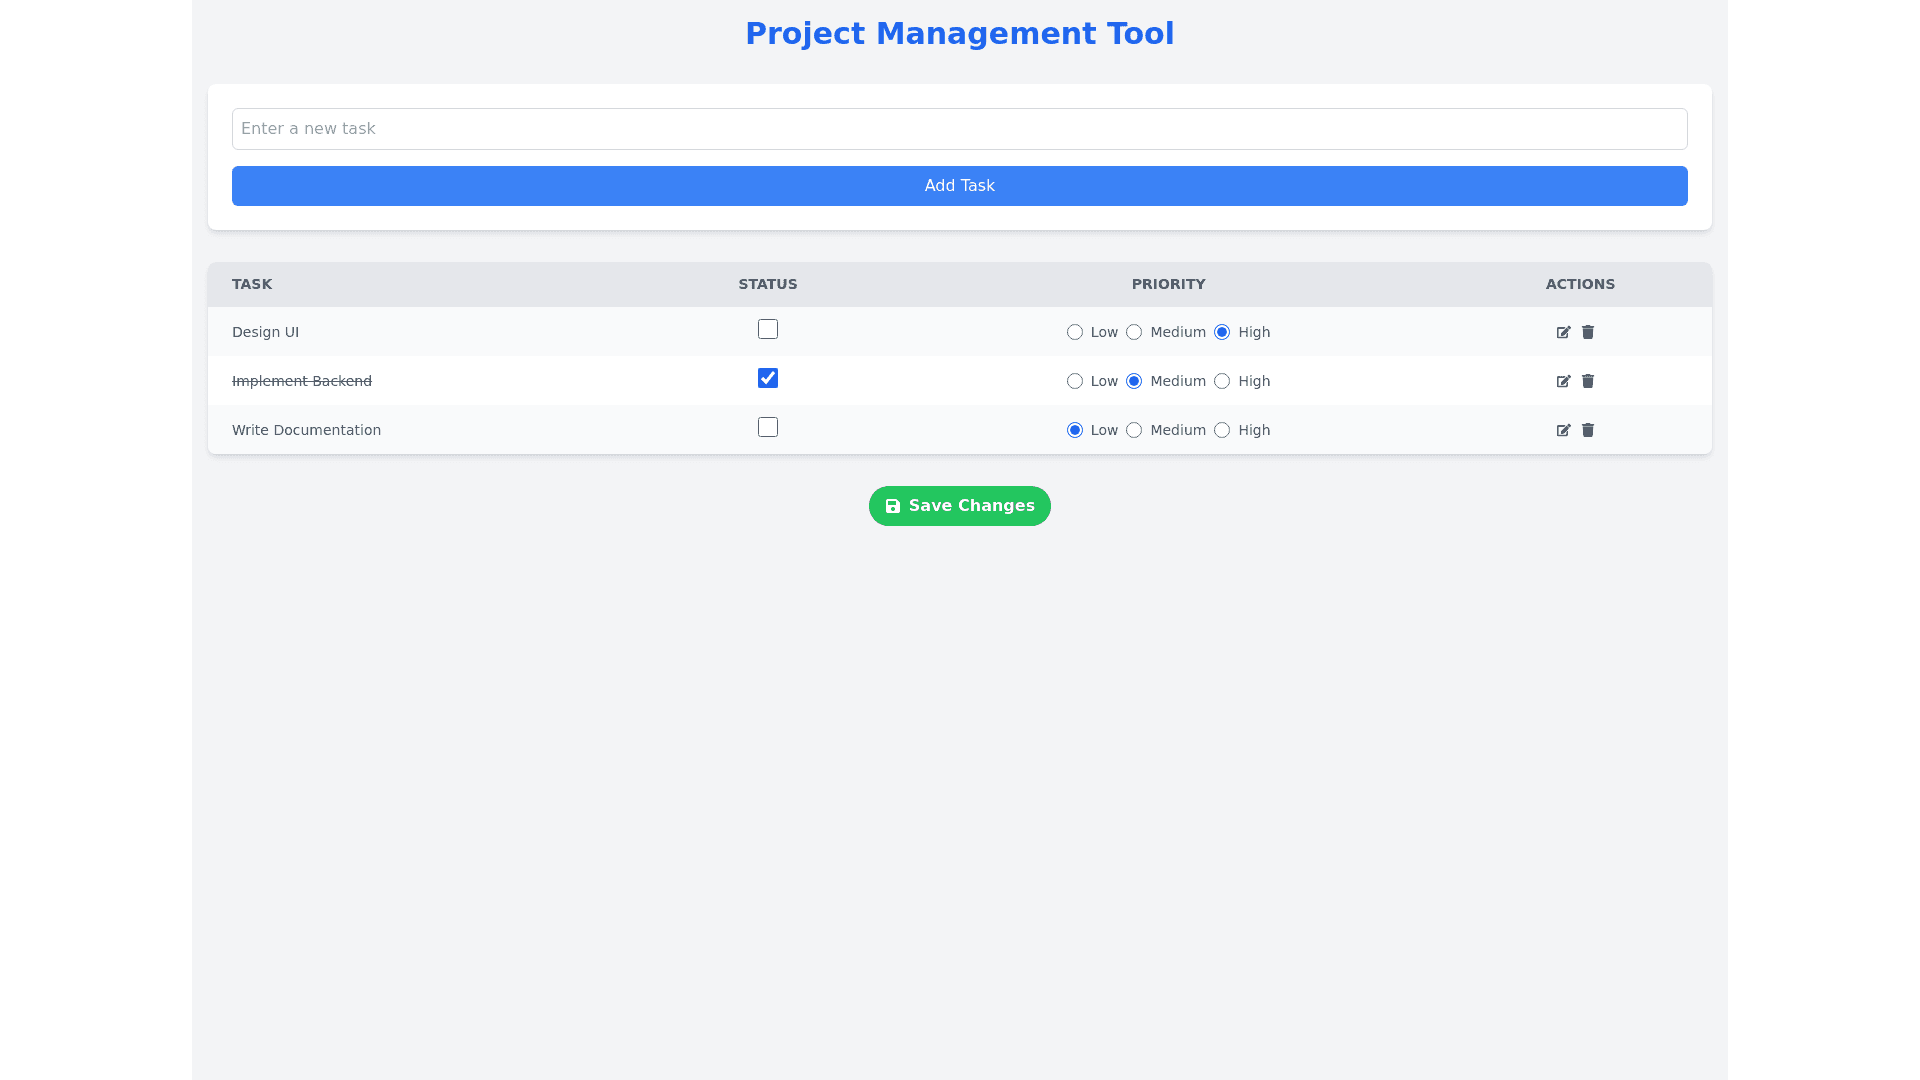
Task: Delete the Design UI task via trash icon
Action: (1588, 332)
